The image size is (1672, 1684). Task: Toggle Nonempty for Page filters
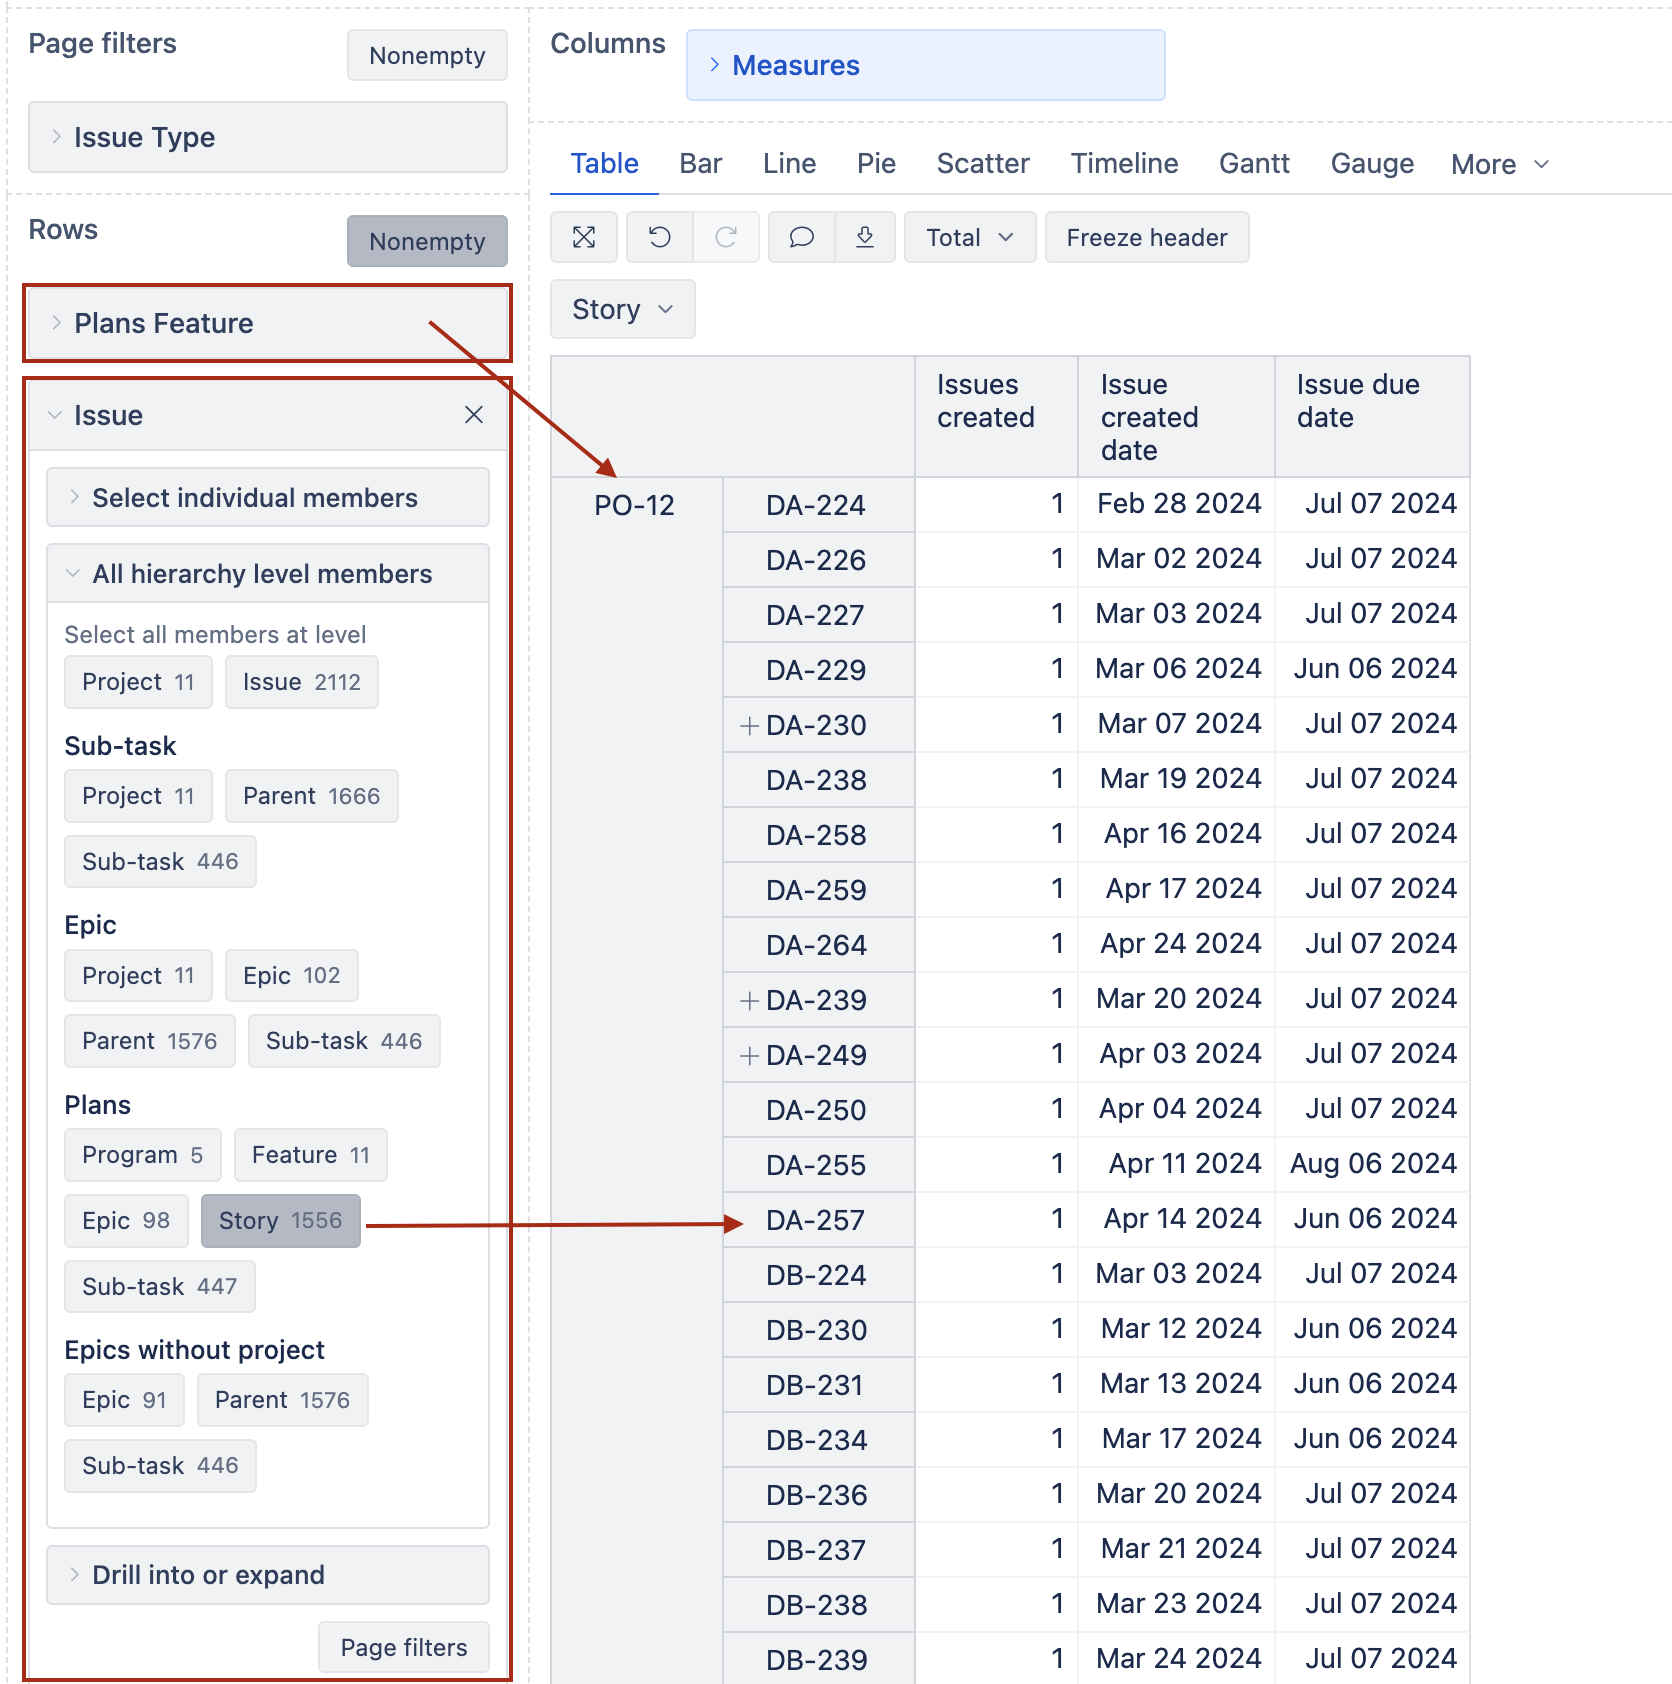(427, 55)
